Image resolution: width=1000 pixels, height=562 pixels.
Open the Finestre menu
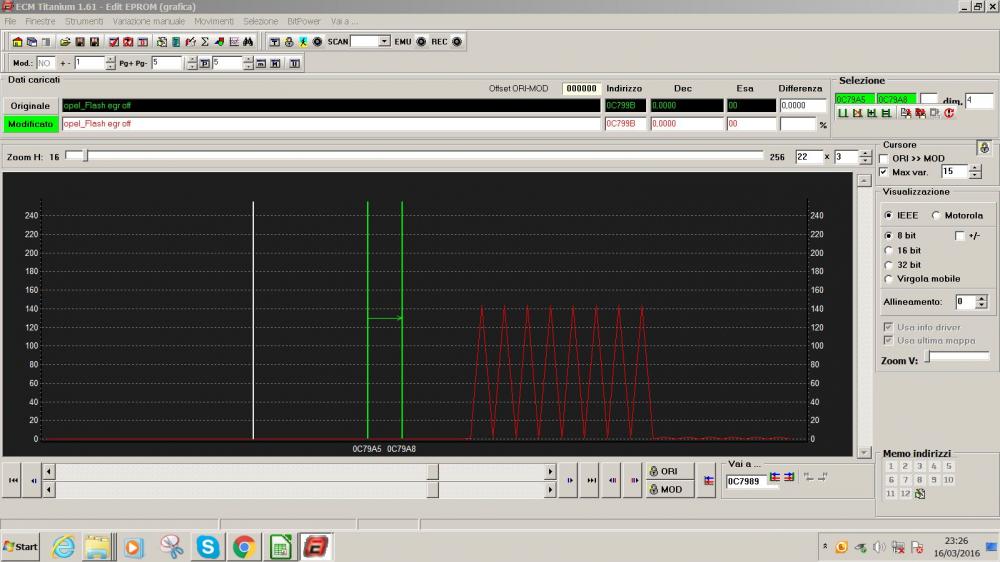[40, 21]
